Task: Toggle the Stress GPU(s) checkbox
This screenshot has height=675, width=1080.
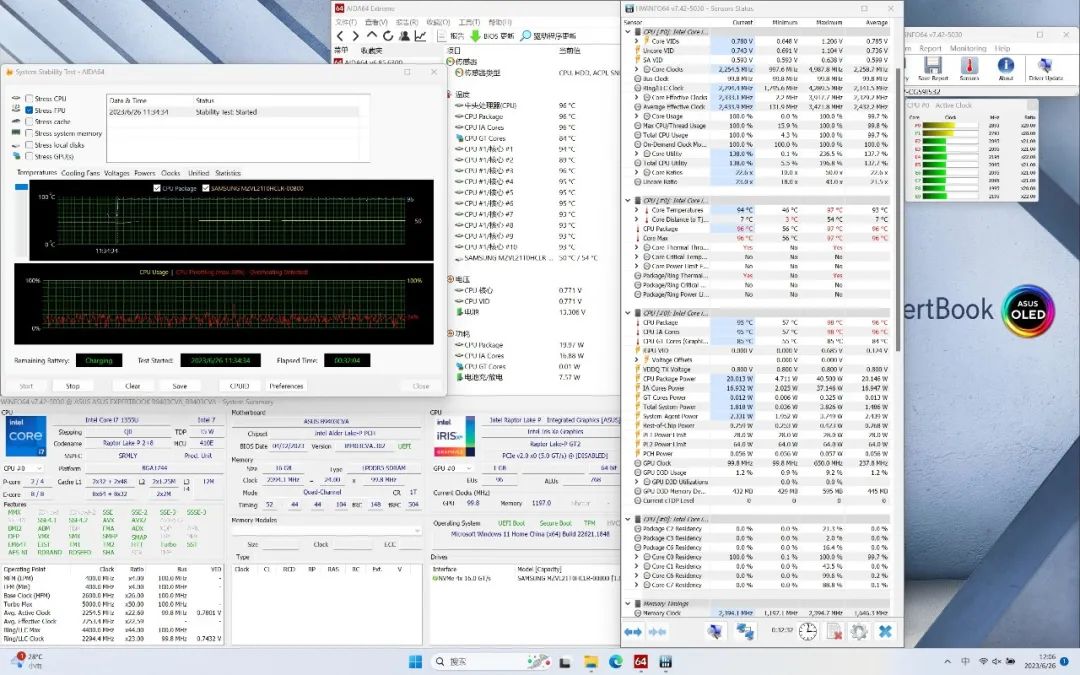Action: pyautogui.click(x=29, y=156)
